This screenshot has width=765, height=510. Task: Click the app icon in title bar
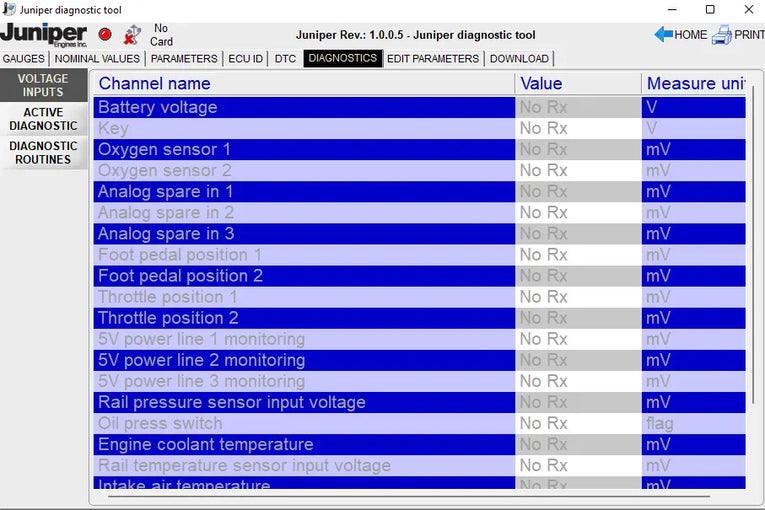tap(9, 9)
